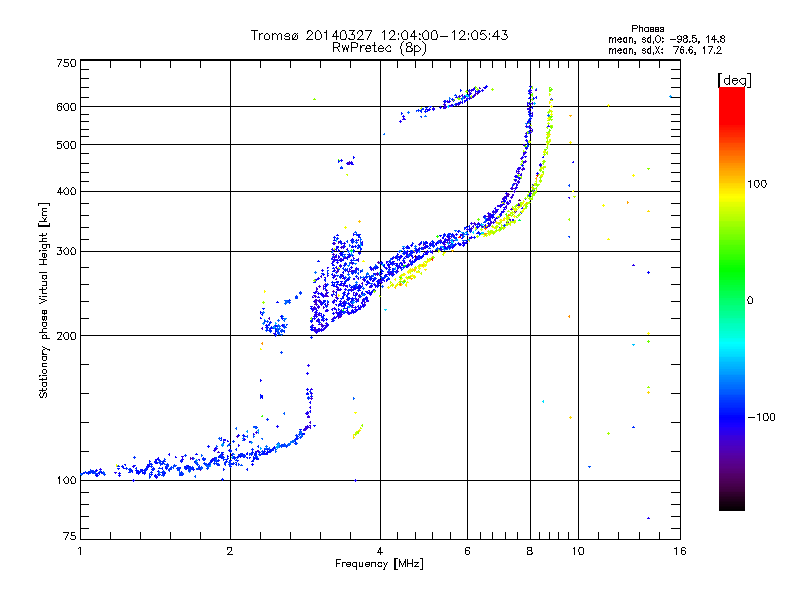Click the x-axis tick label "16"
The height and width of the screenshot is (600, 800).
coord(680,551)
